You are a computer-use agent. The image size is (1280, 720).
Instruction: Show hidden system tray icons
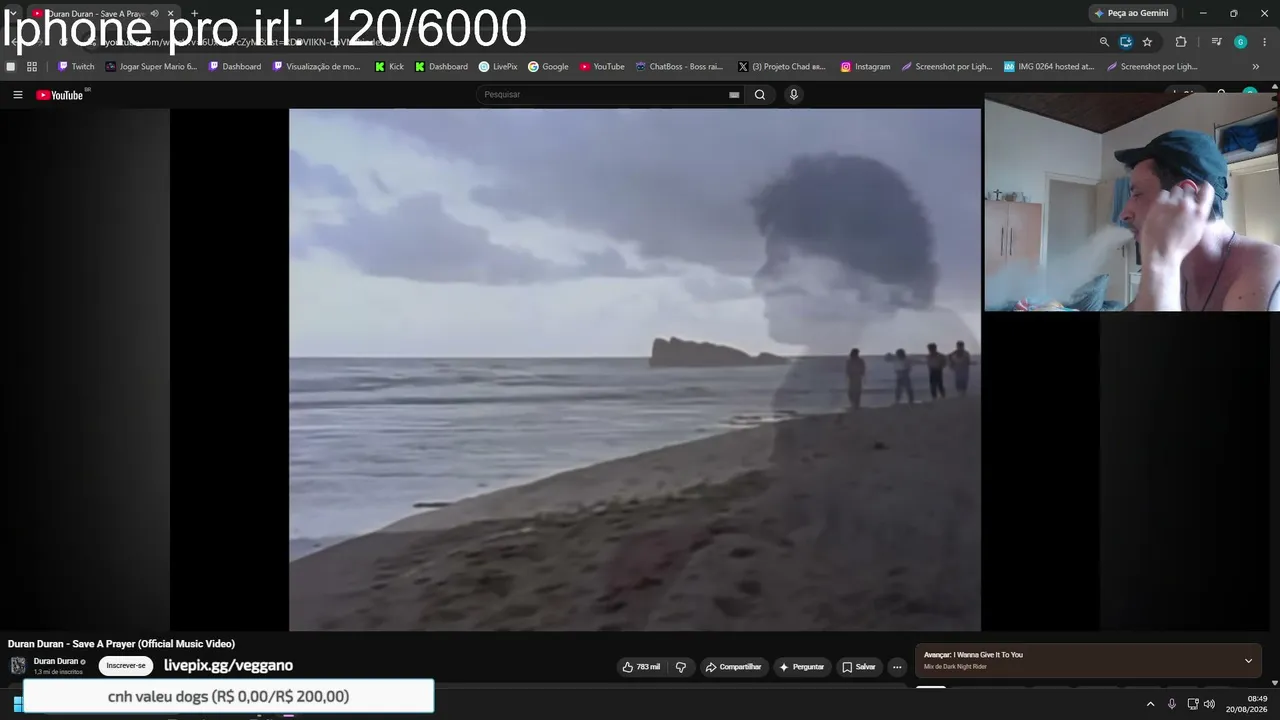click(1150, 704)
